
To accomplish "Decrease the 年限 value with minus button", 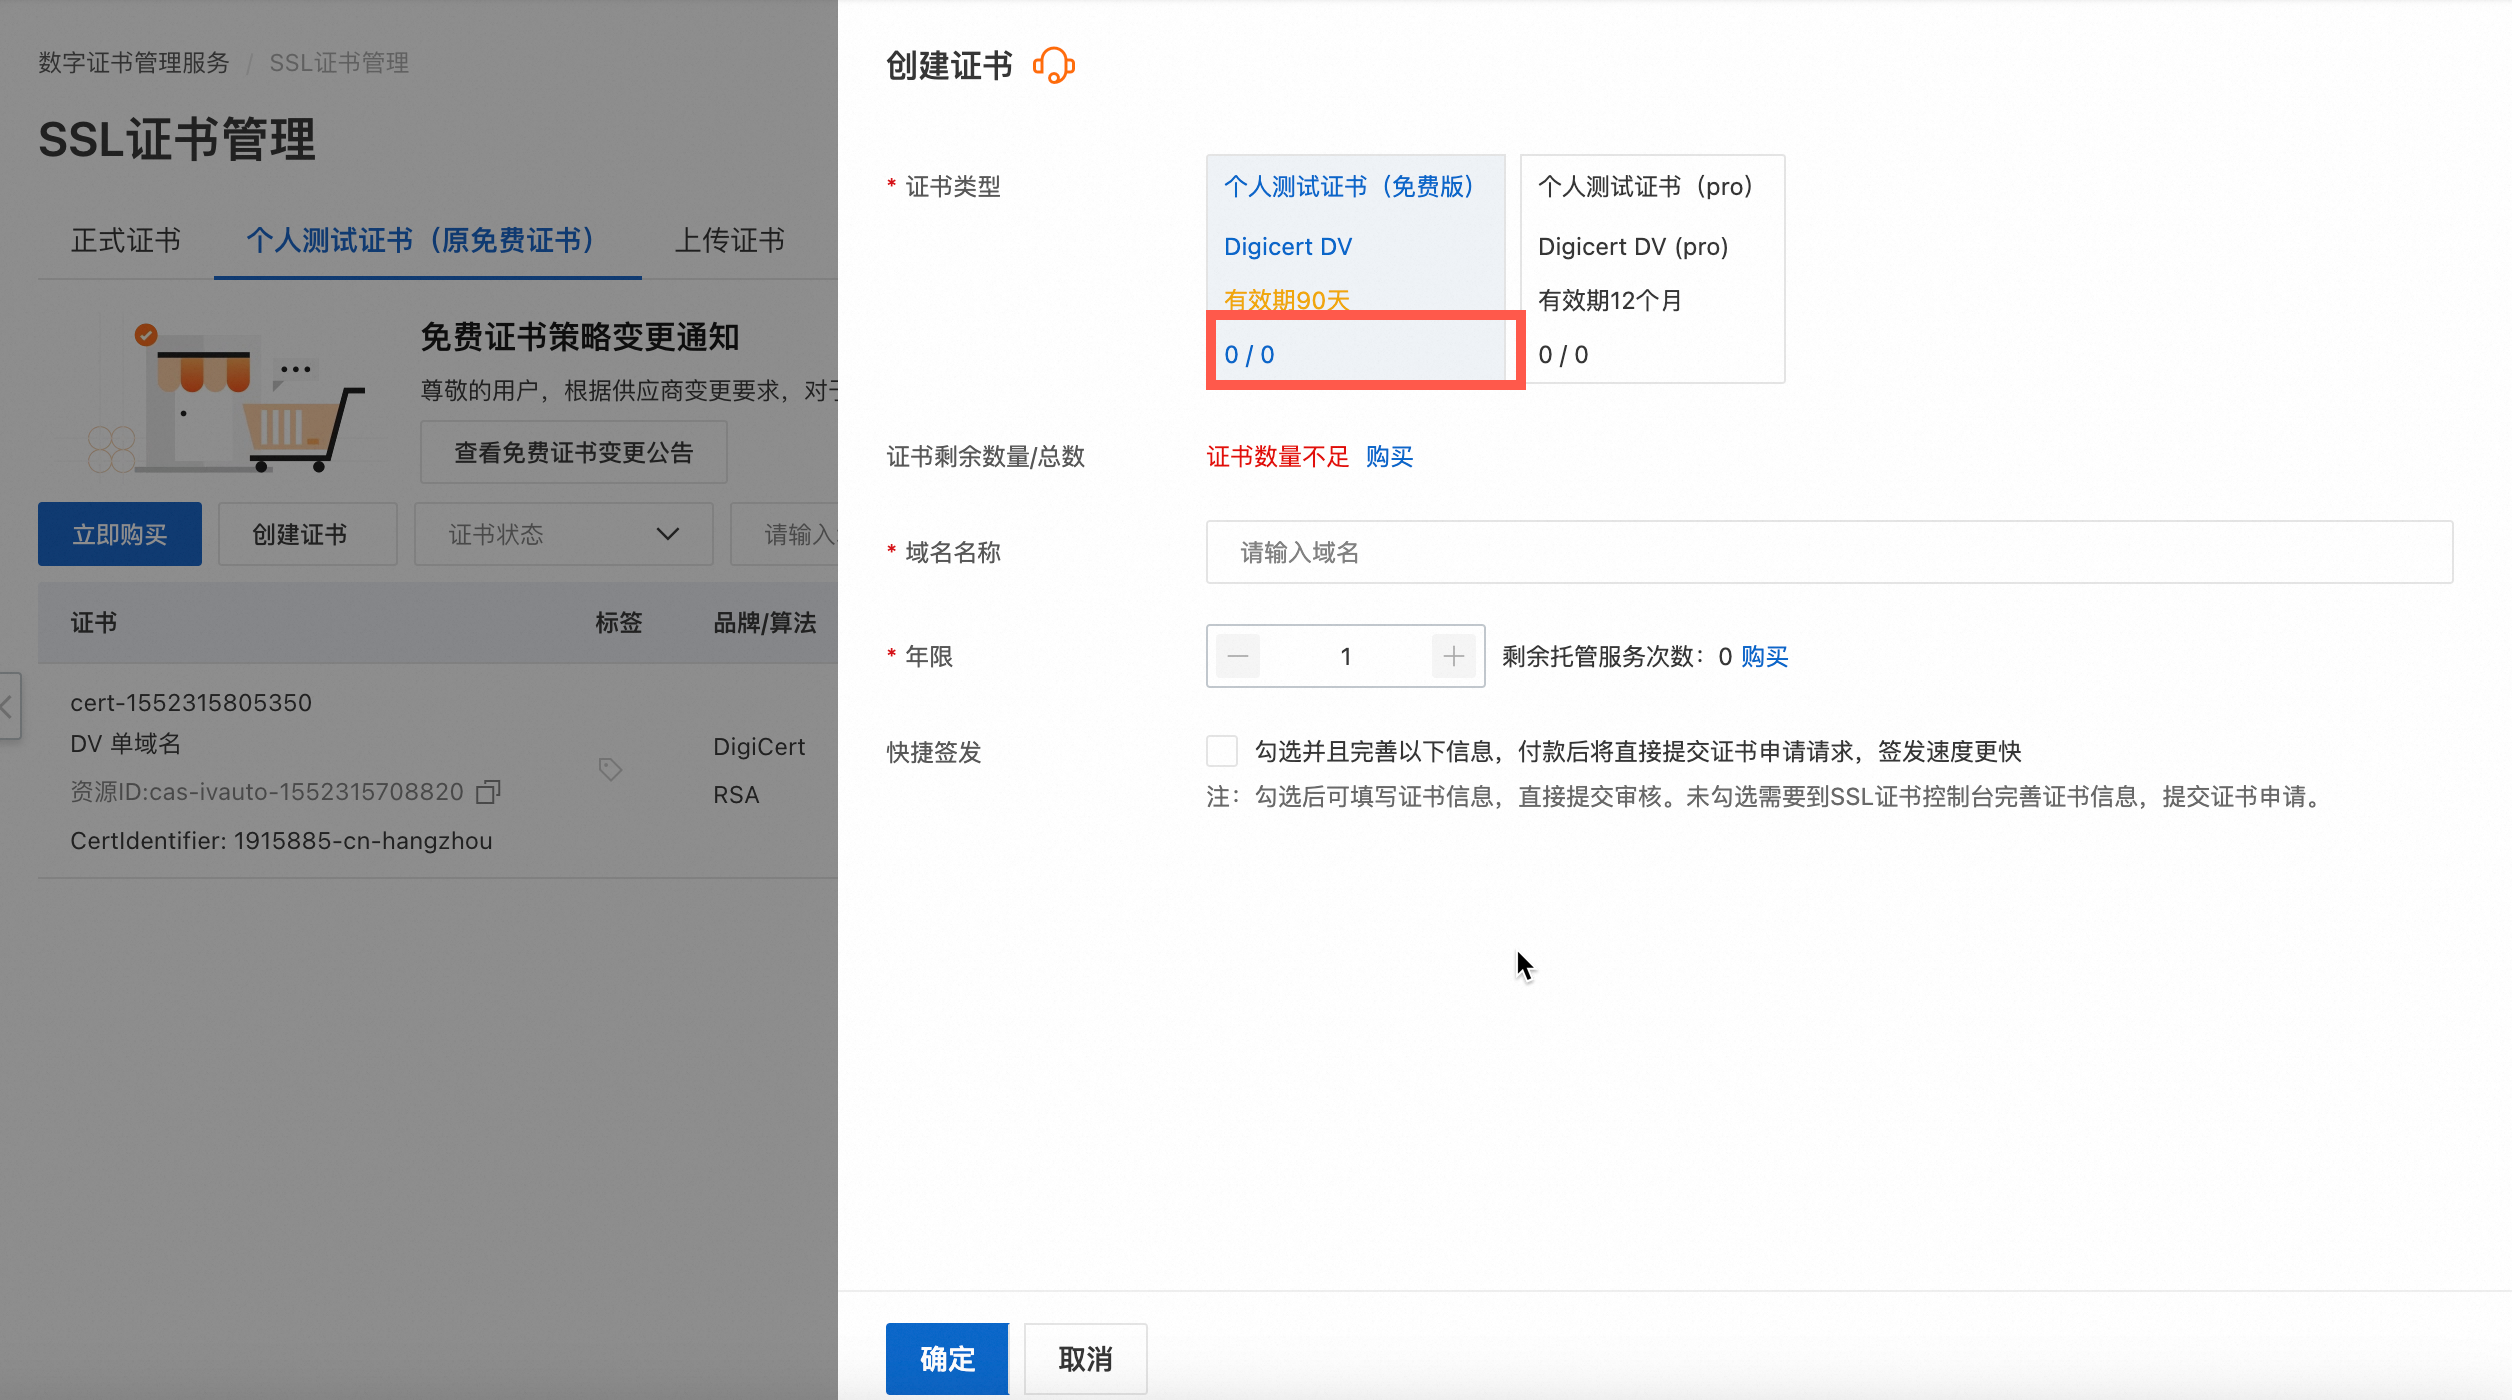I will point(1238,656).
